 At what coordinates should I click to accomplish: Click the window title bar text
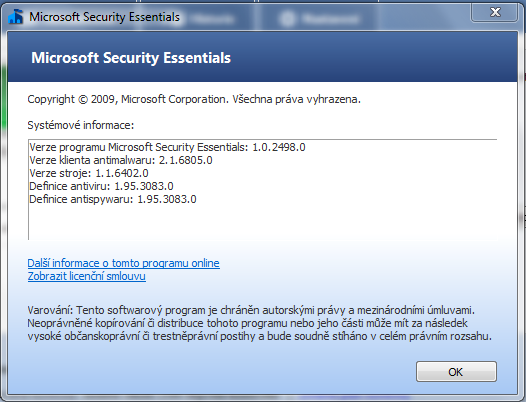(x=104, y=17)
